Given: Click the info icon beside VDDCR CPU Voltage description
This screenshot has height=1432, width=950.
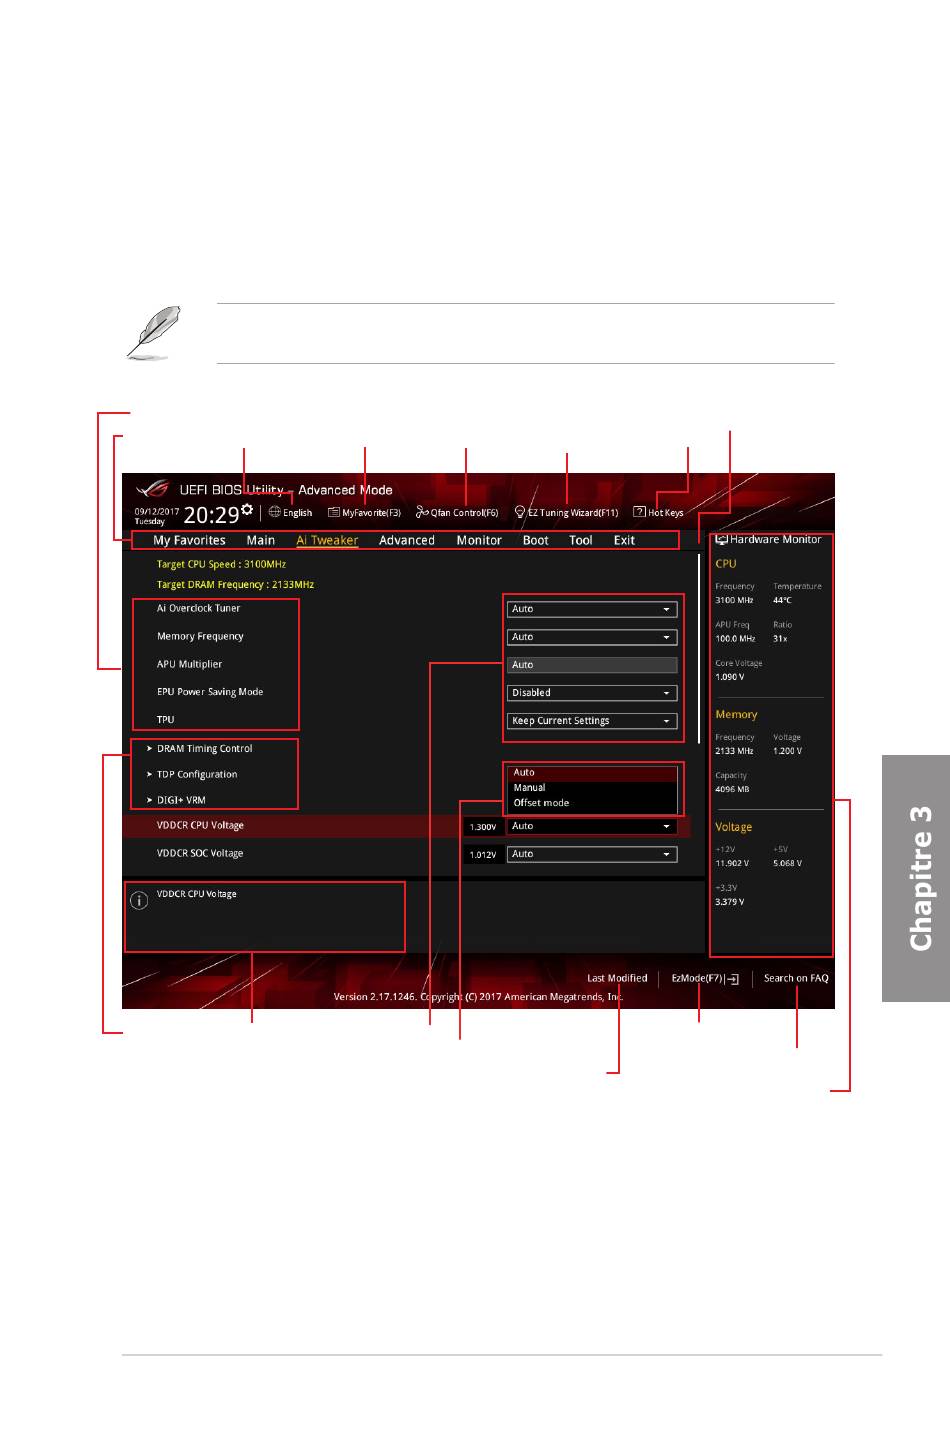Looking at the screenshot, I should [140, 901].
